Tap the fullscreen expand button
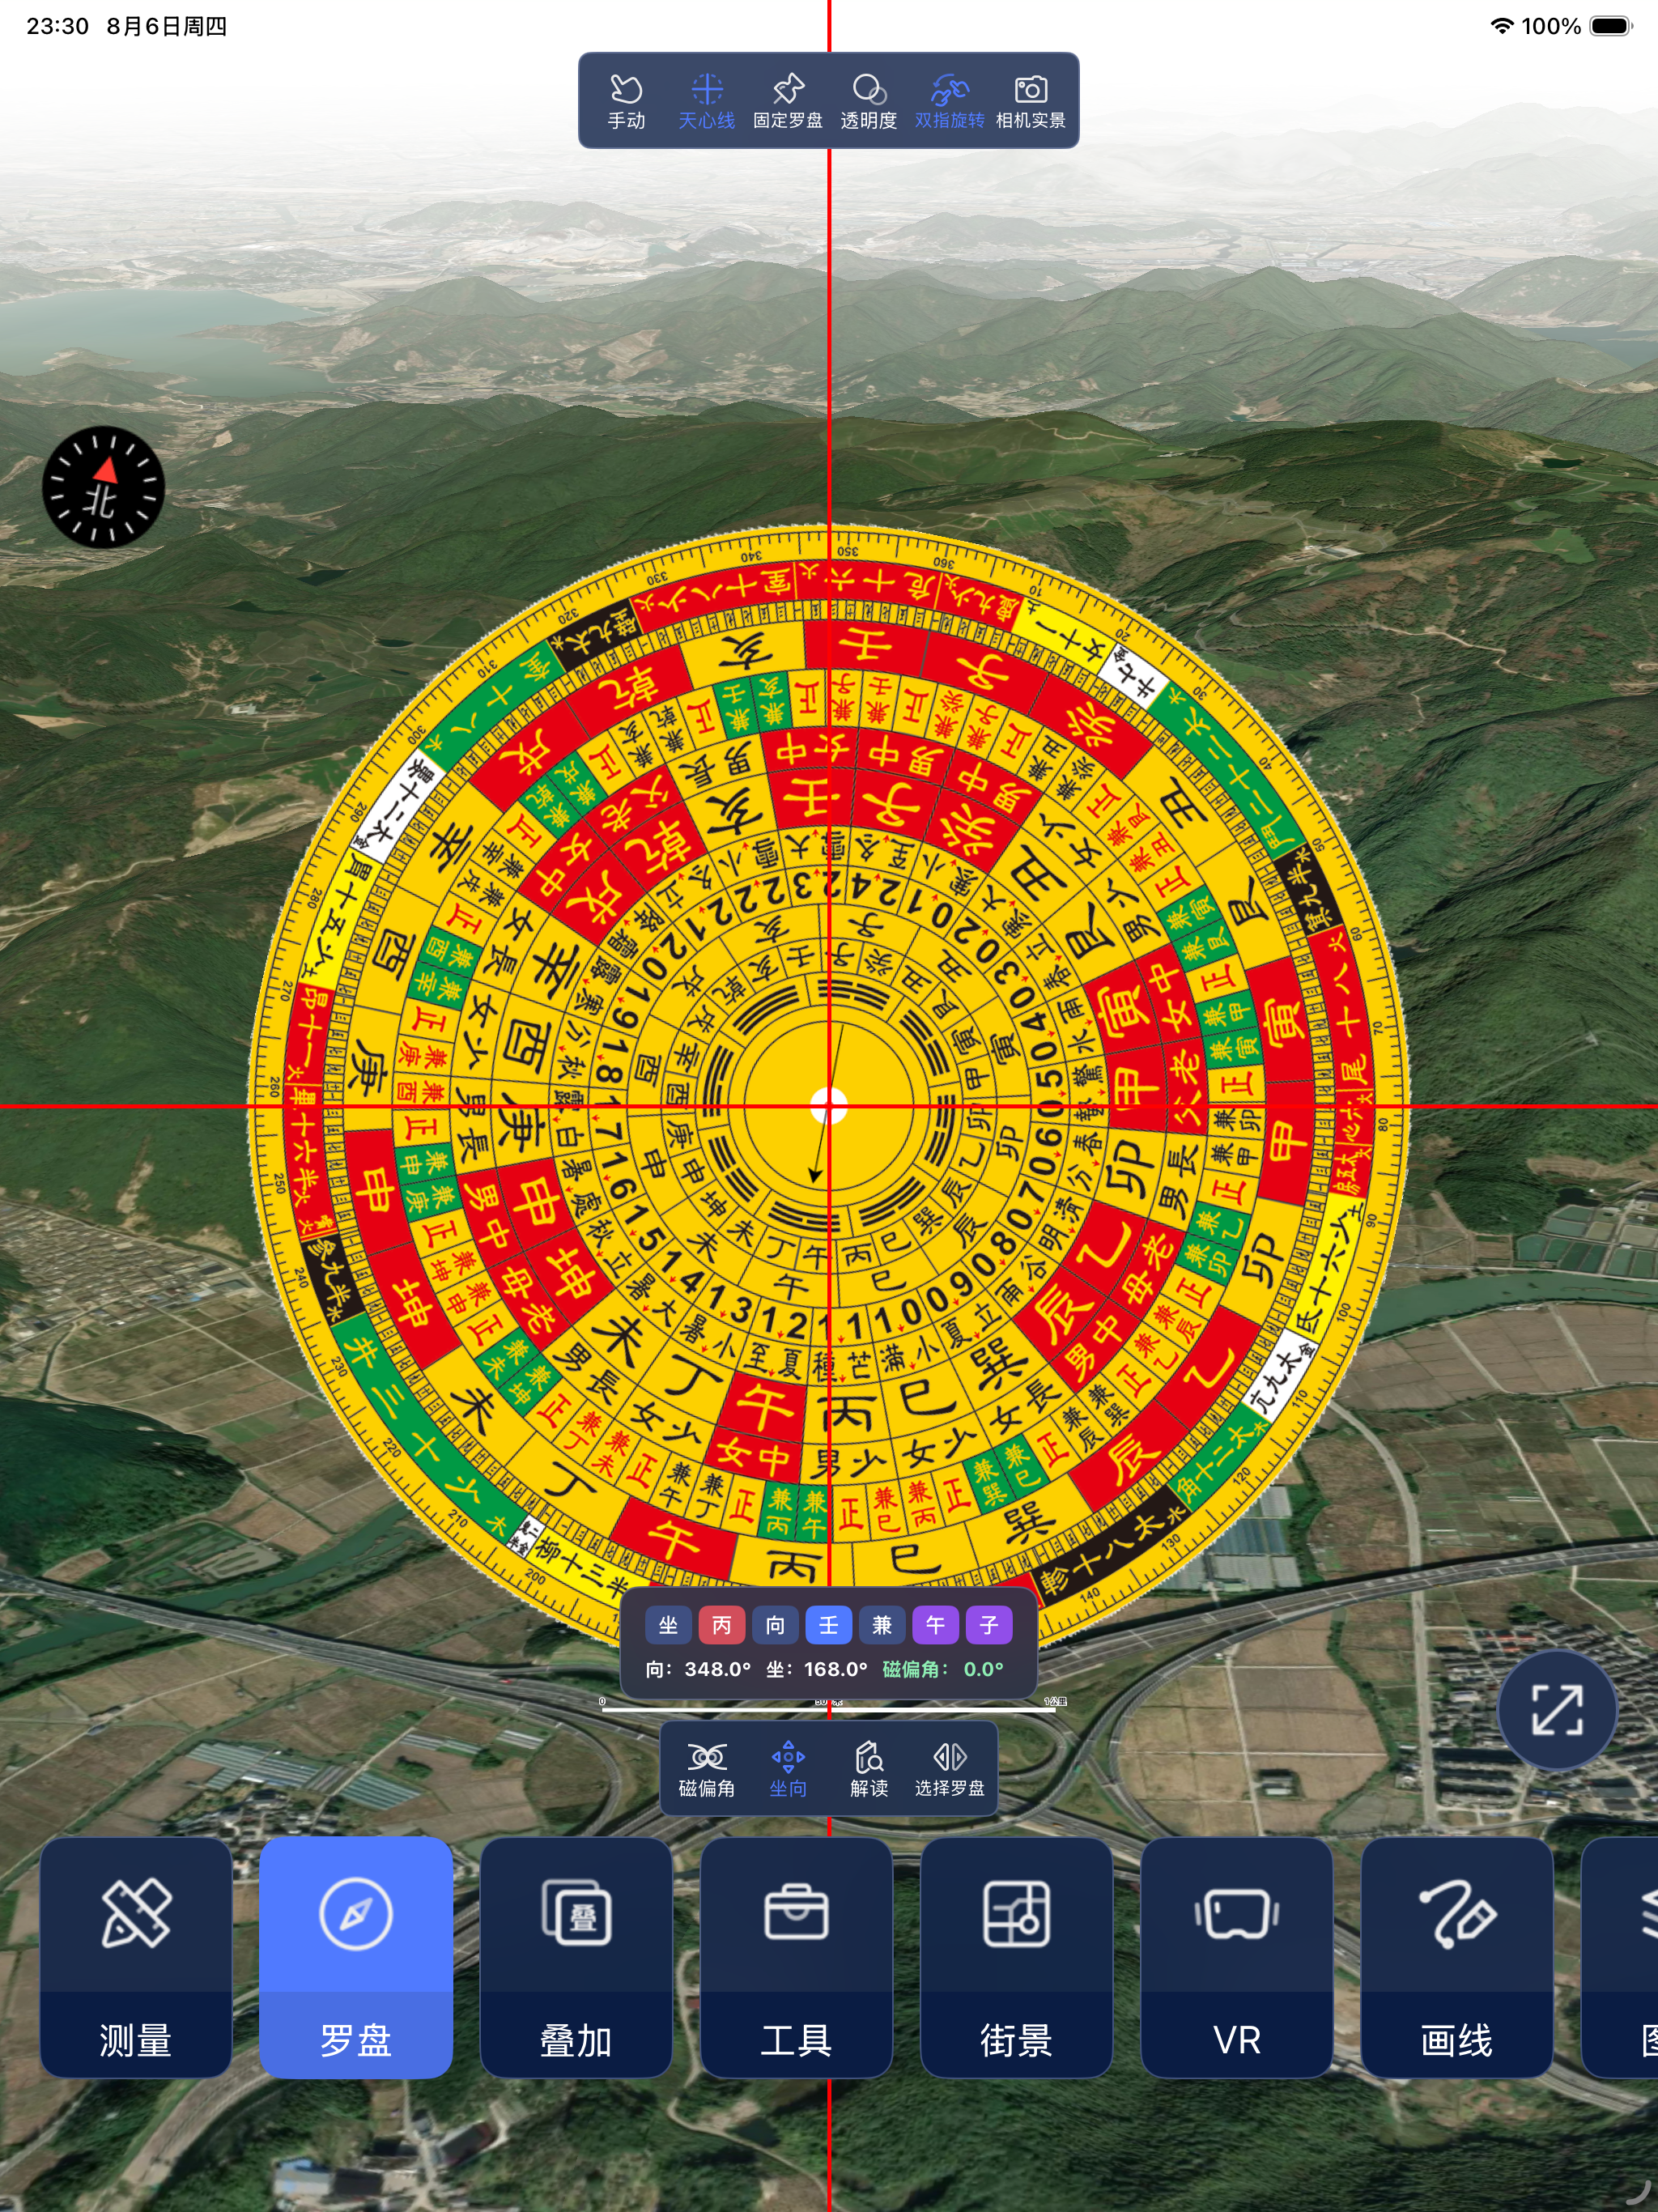 (1557, 1710)
